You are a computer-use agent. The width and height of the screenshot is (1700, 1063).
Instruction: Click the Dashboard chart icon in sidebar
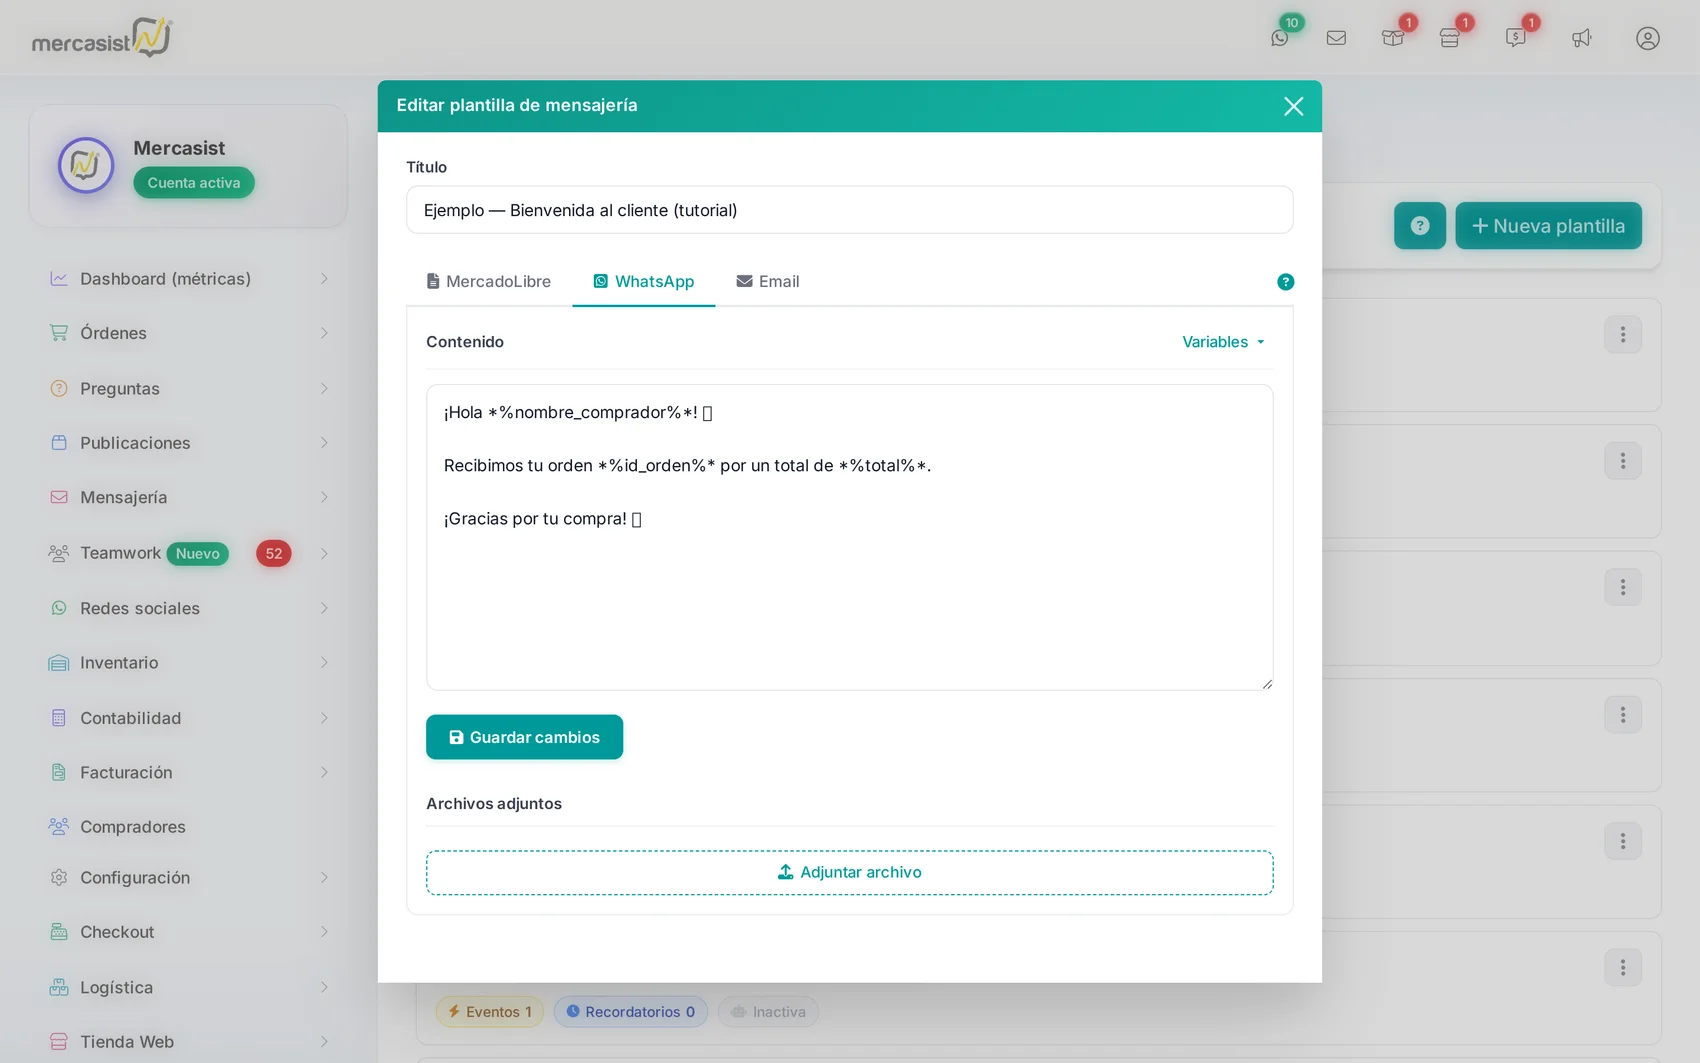coord(59,279)
